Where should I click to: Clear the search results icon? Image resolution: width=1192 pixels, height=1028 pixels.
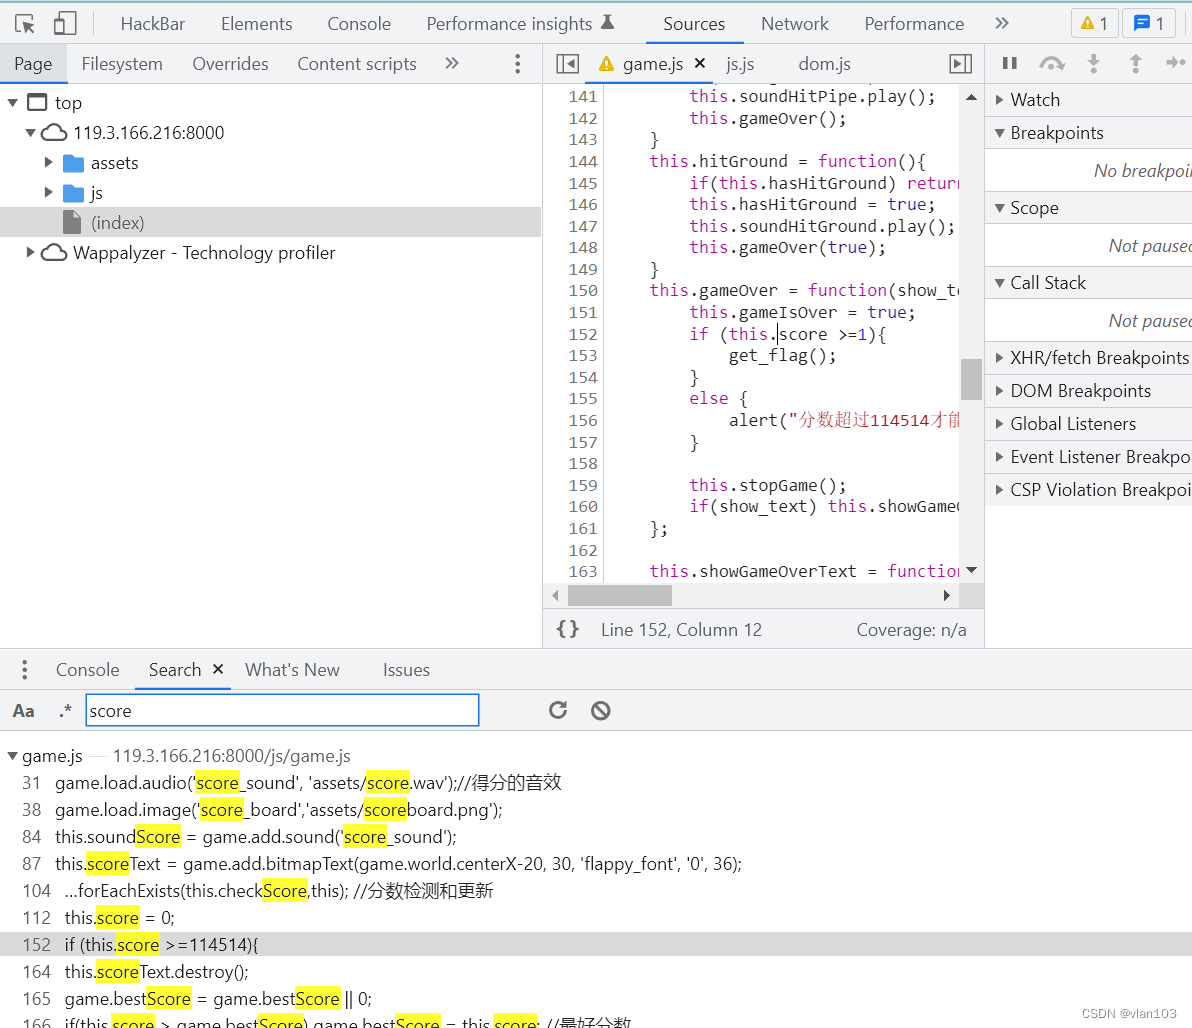tap(600, 710)
